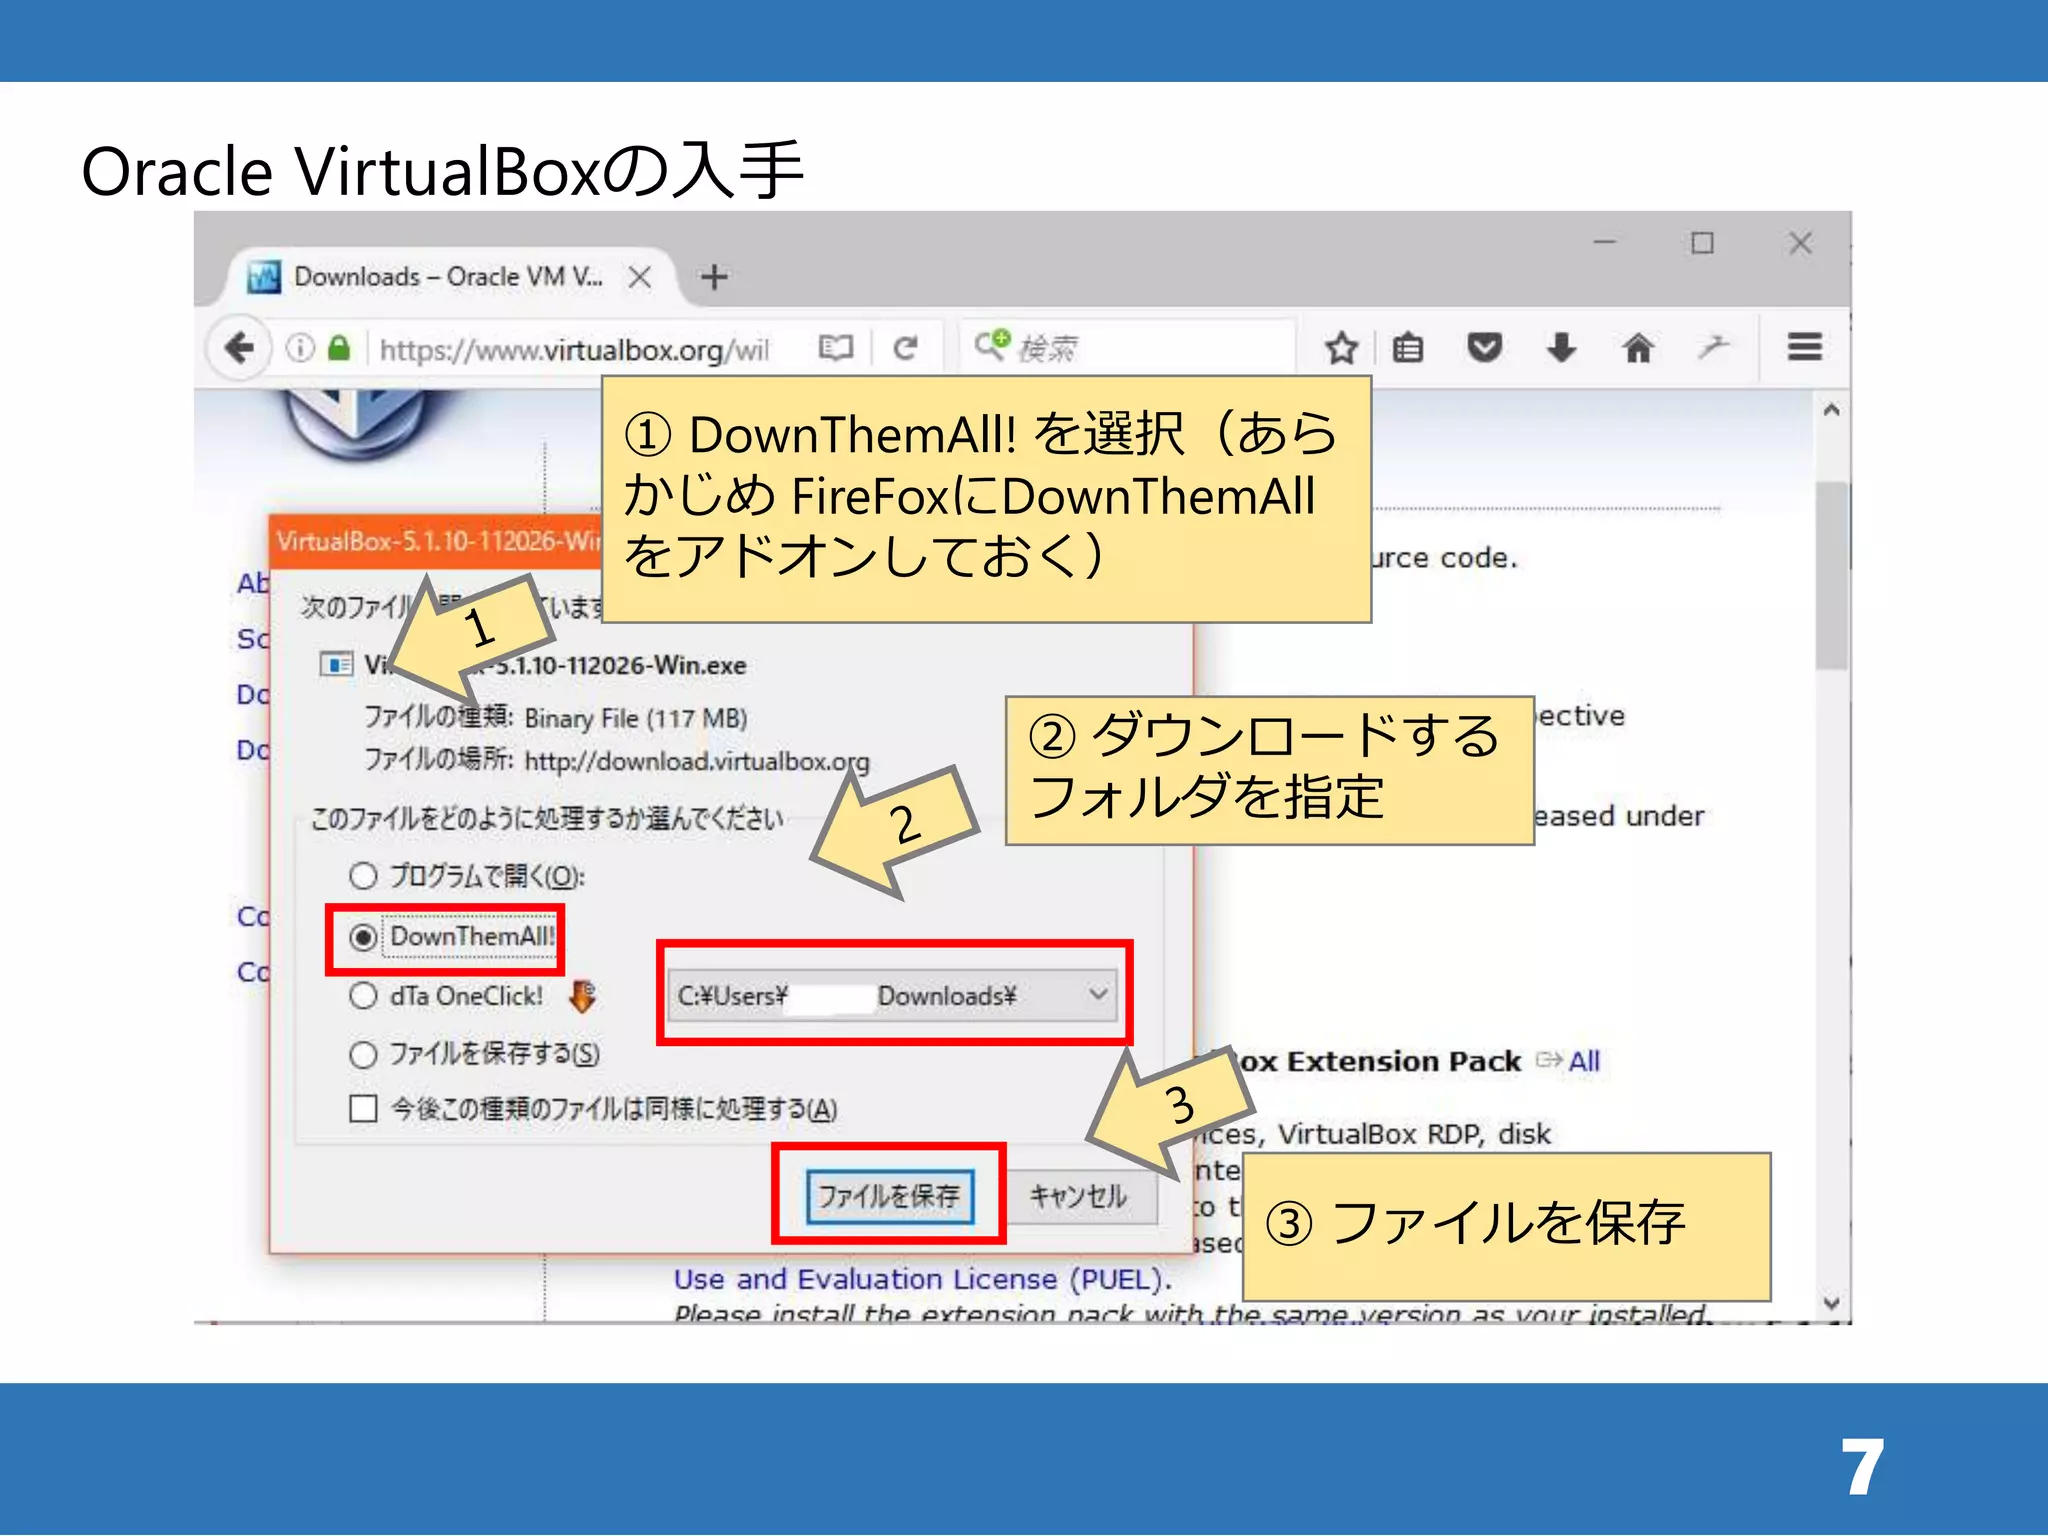Image resolution: width=2048 pixels, height=1536 pixels.
Task: Reload the page with the refresh icon
Action: point(906,348)
